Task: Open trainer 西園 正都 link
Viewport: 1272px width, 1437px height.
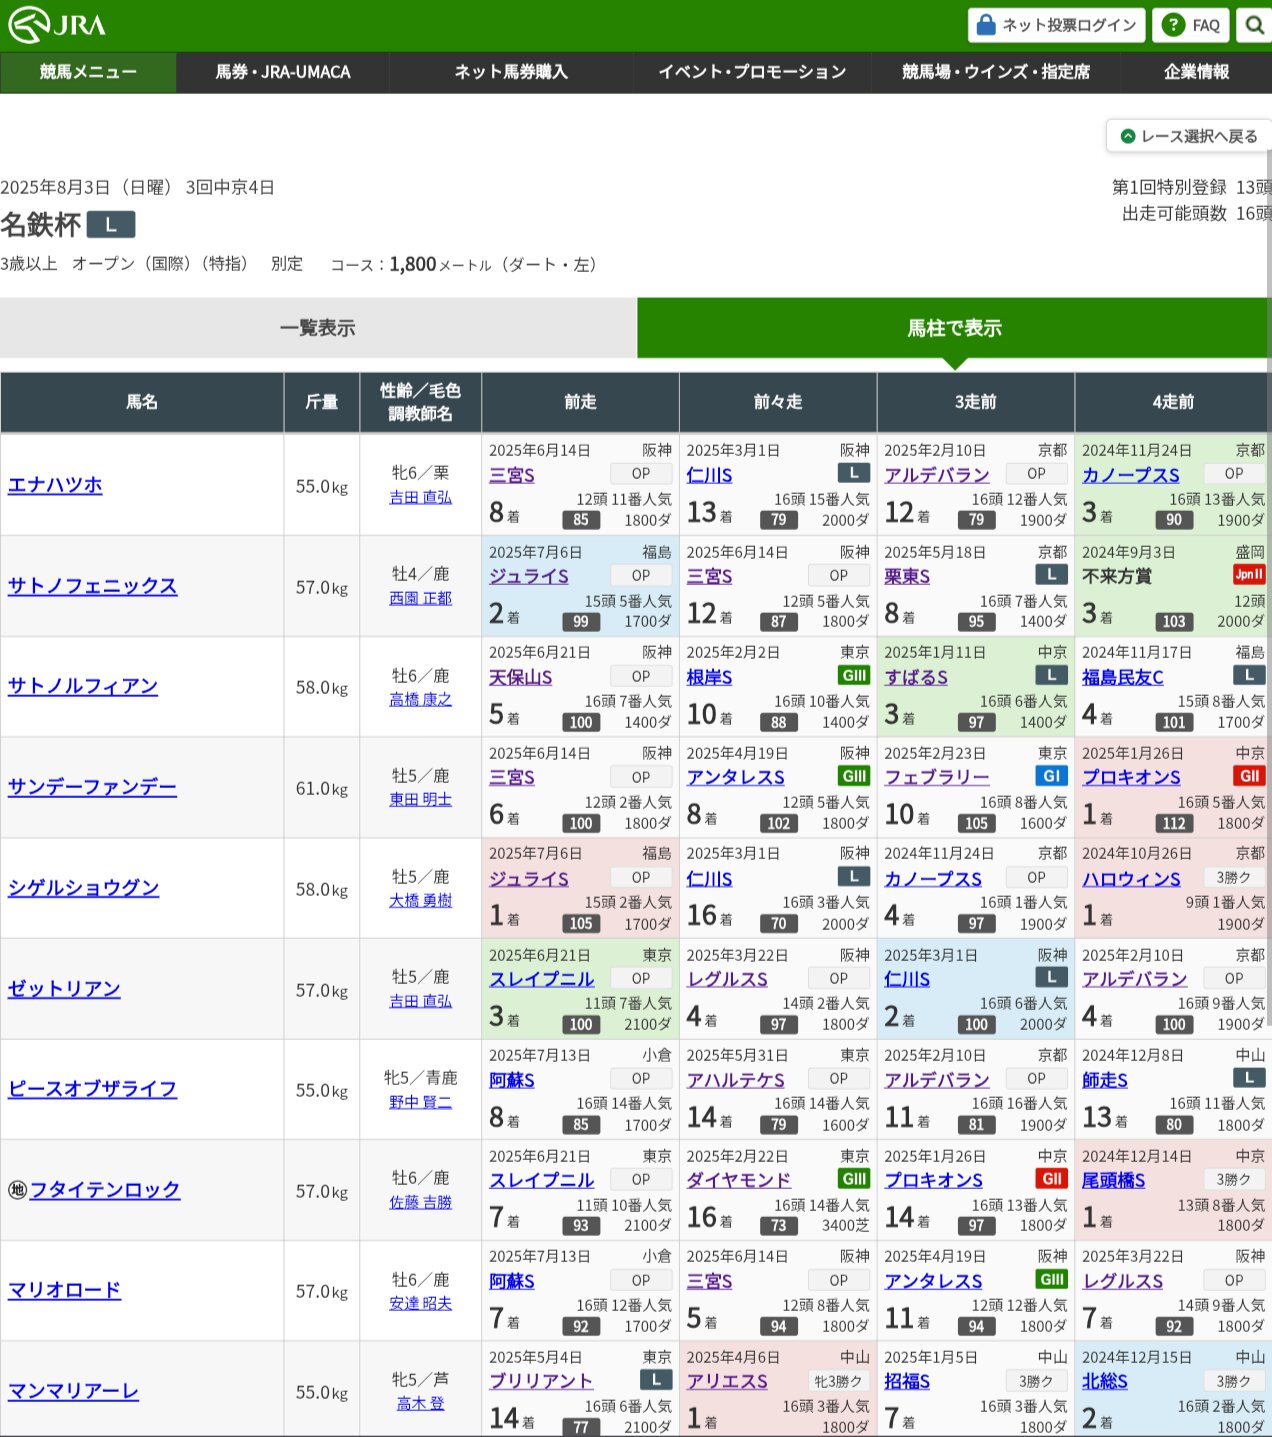Action: pyautogui.click(x=421, y=598)
